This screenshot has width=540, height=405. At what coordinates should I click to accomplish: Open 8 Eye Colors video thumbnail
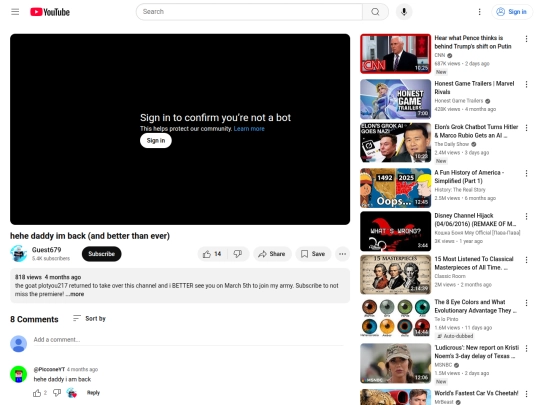(x=395, y=318)
